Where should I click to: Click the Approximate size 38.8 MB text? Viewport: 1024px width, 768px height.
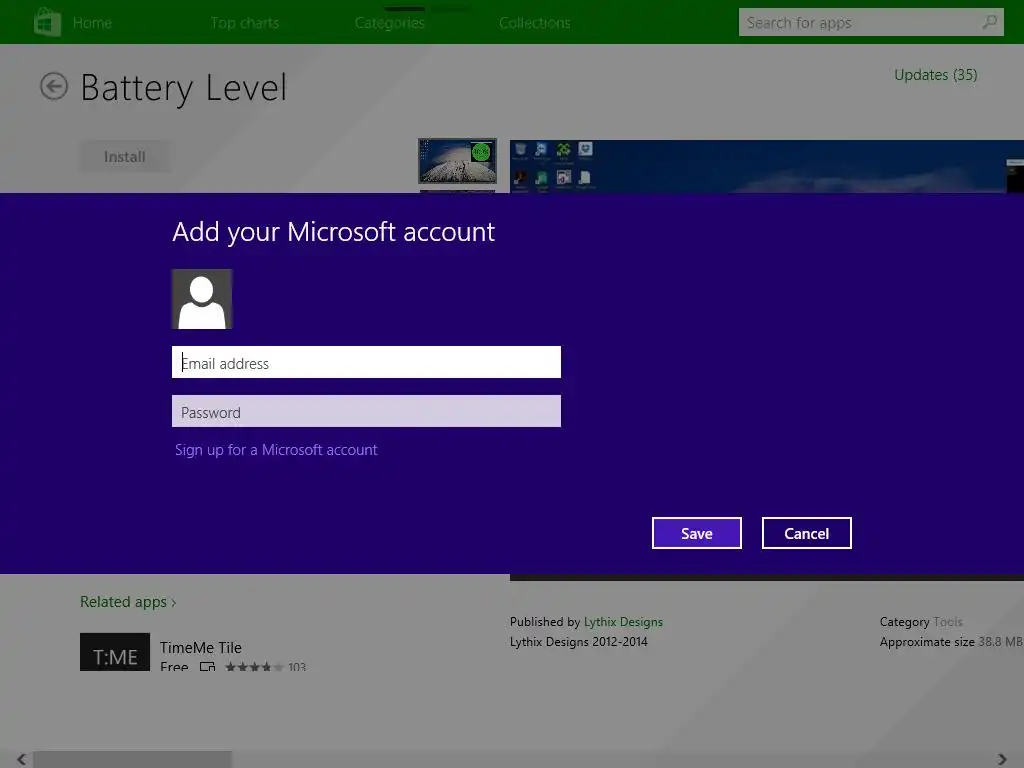coord(951,642)
